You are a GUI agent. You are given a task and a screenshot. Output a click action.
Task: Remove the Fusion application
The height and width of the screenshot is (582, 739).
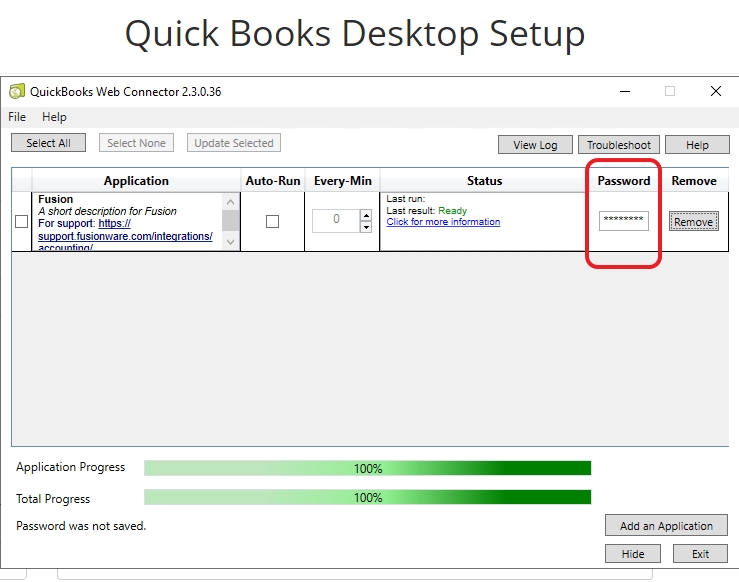[x=693, y=222]
